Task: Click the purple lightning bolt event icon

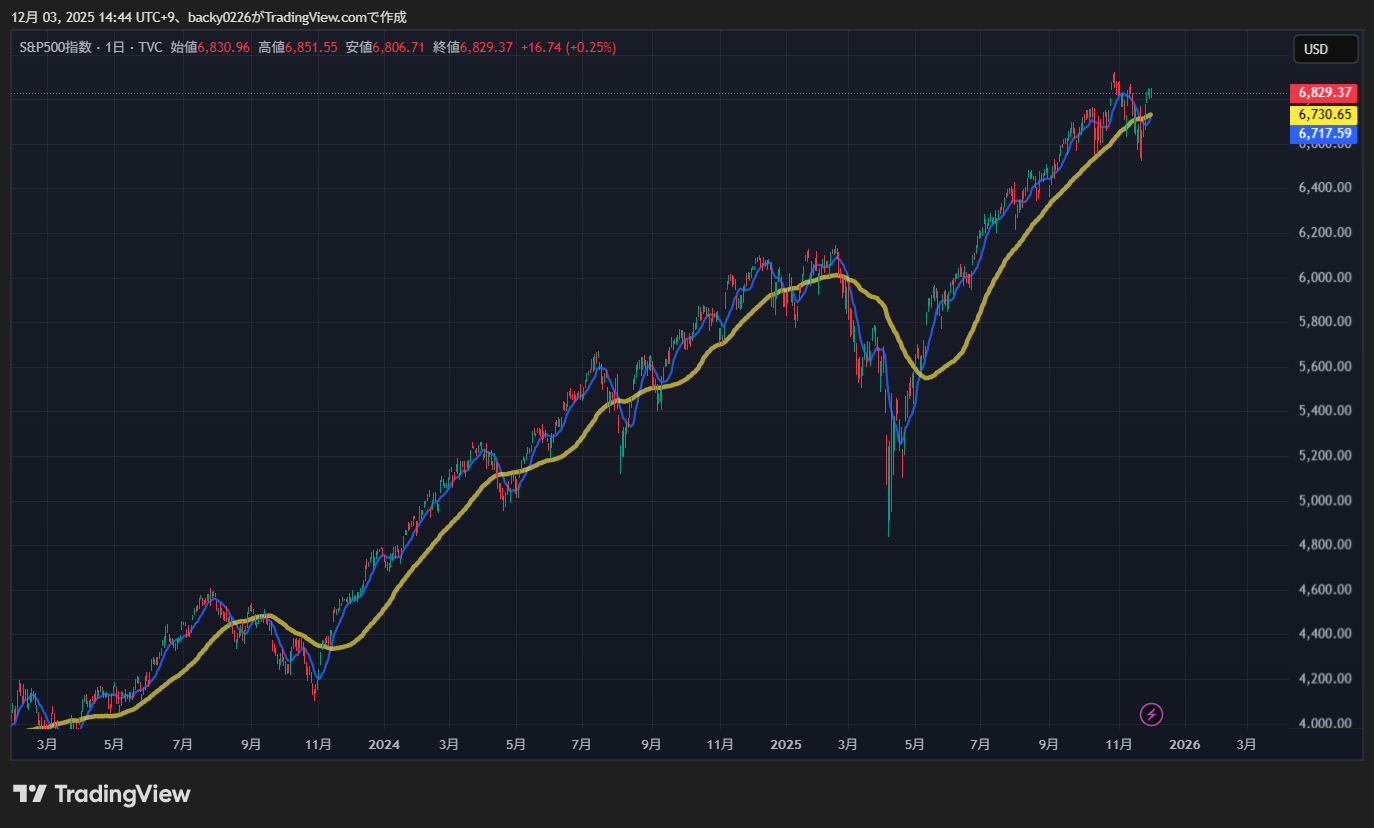Action: (x=1152, y=714)
